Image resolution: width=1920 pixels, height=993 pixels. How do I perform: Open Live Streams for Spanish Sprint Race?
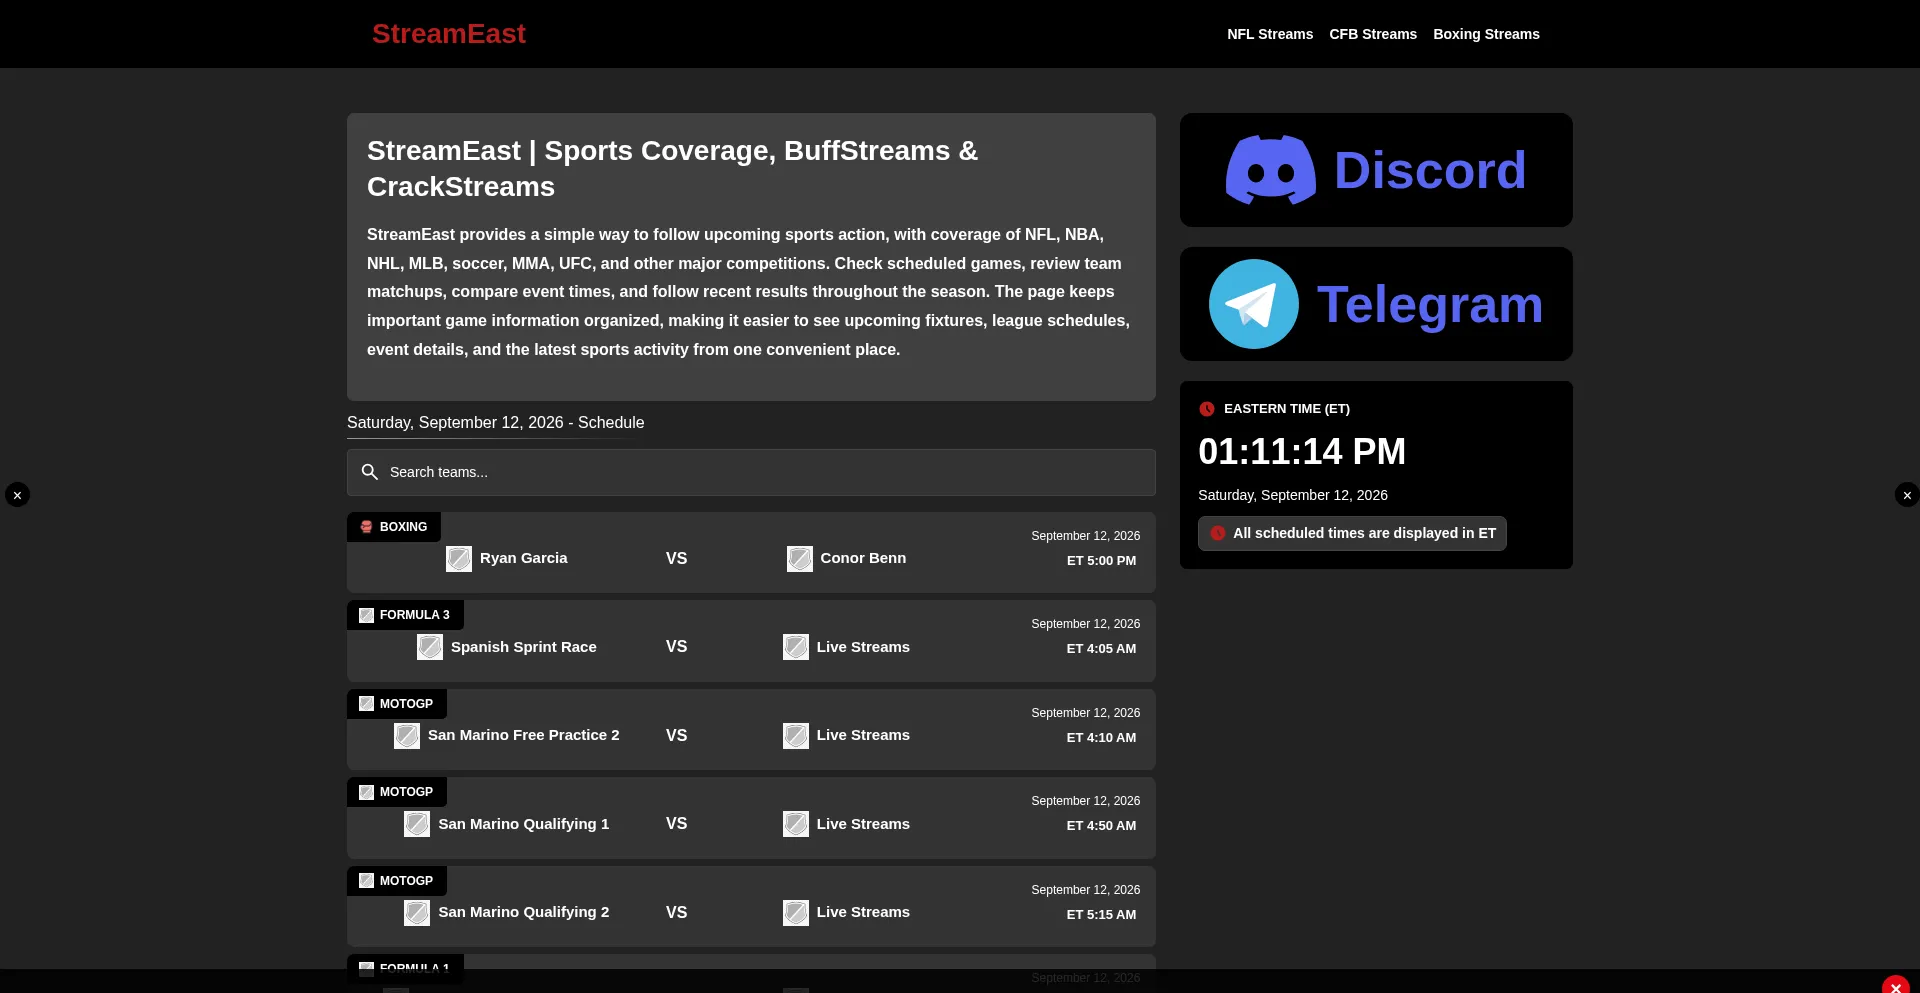point(863,647)
